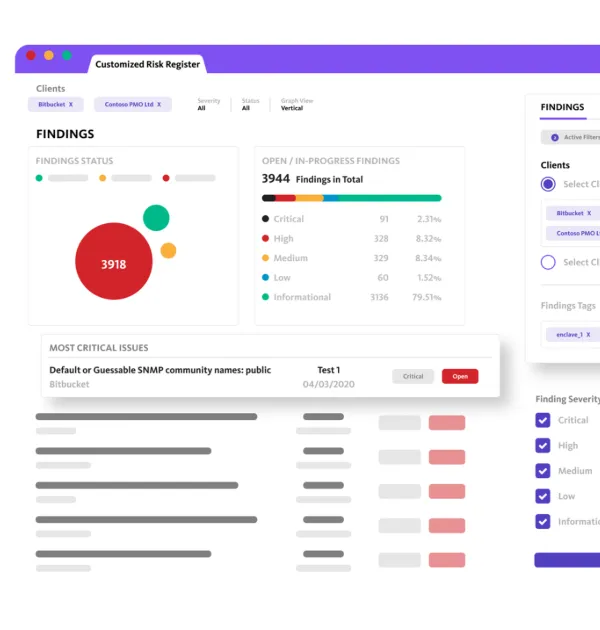Click the green window maximize dot
Viewport: 600px width, 630px height.
click(x=67, y=55)
